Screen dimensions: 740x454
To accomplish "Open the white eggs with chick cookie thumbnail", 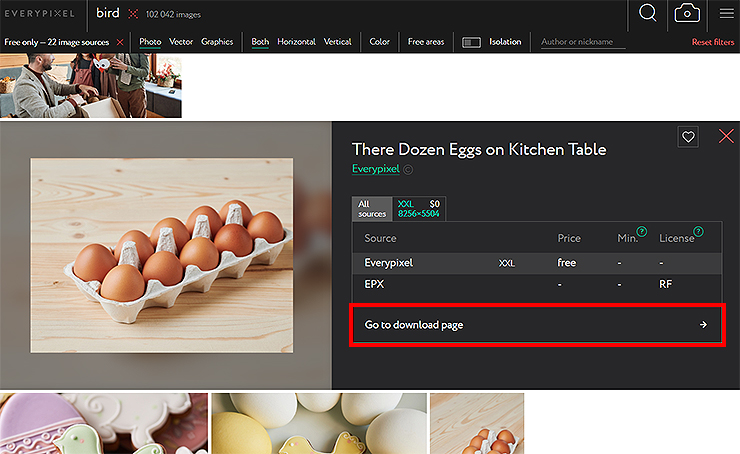I will pyautogui.click(x=319, y=423).
